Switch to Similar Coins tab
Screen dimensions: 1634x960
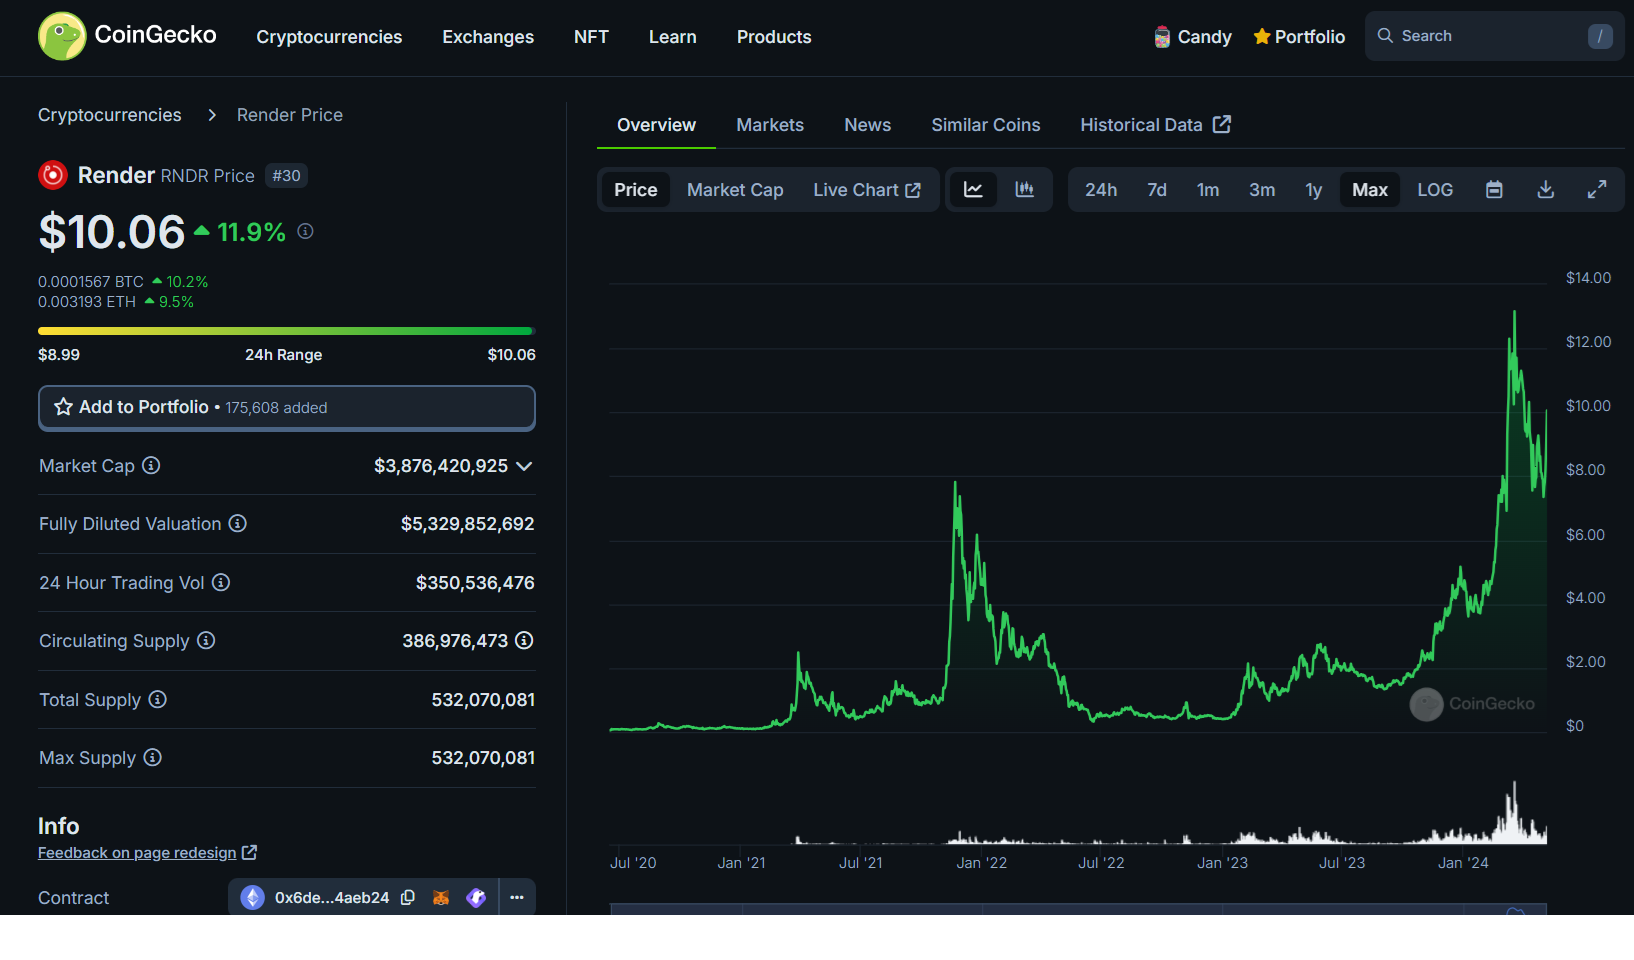click(985, 125)
